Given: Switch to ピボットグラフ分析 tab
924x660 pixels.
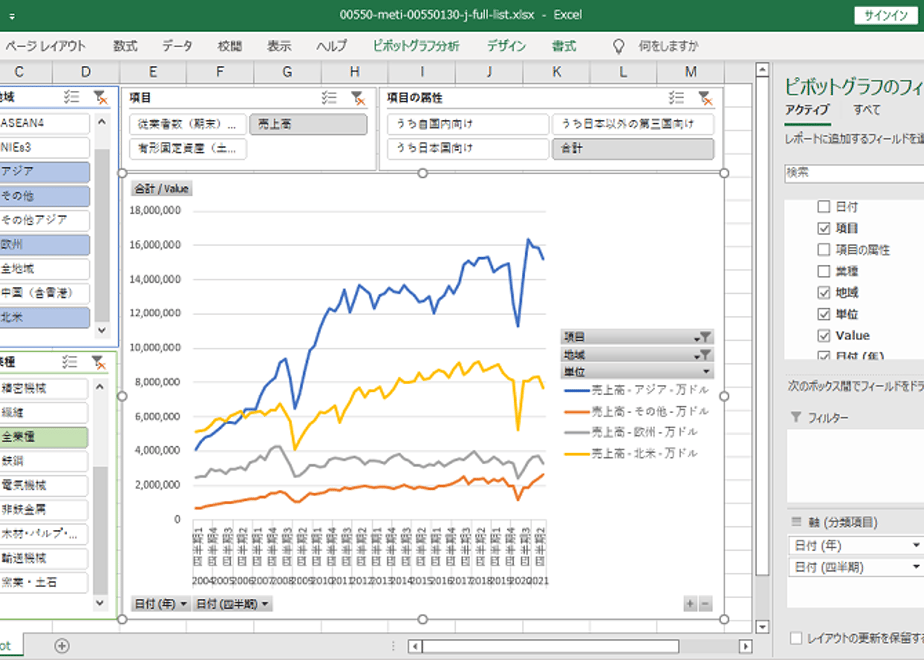Looking at the screenshot, I should [416, 46].
